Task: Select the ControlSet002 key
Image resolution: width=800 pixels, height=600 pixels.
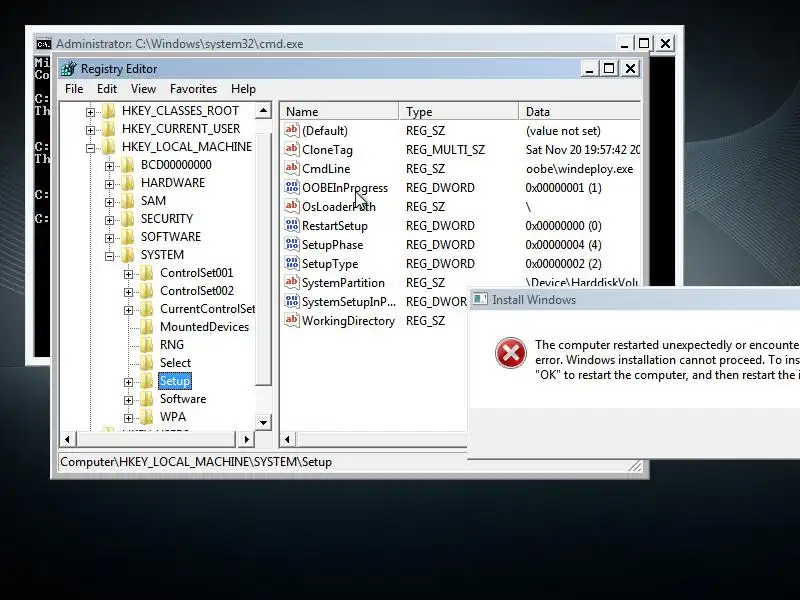Action: (197, 291)
